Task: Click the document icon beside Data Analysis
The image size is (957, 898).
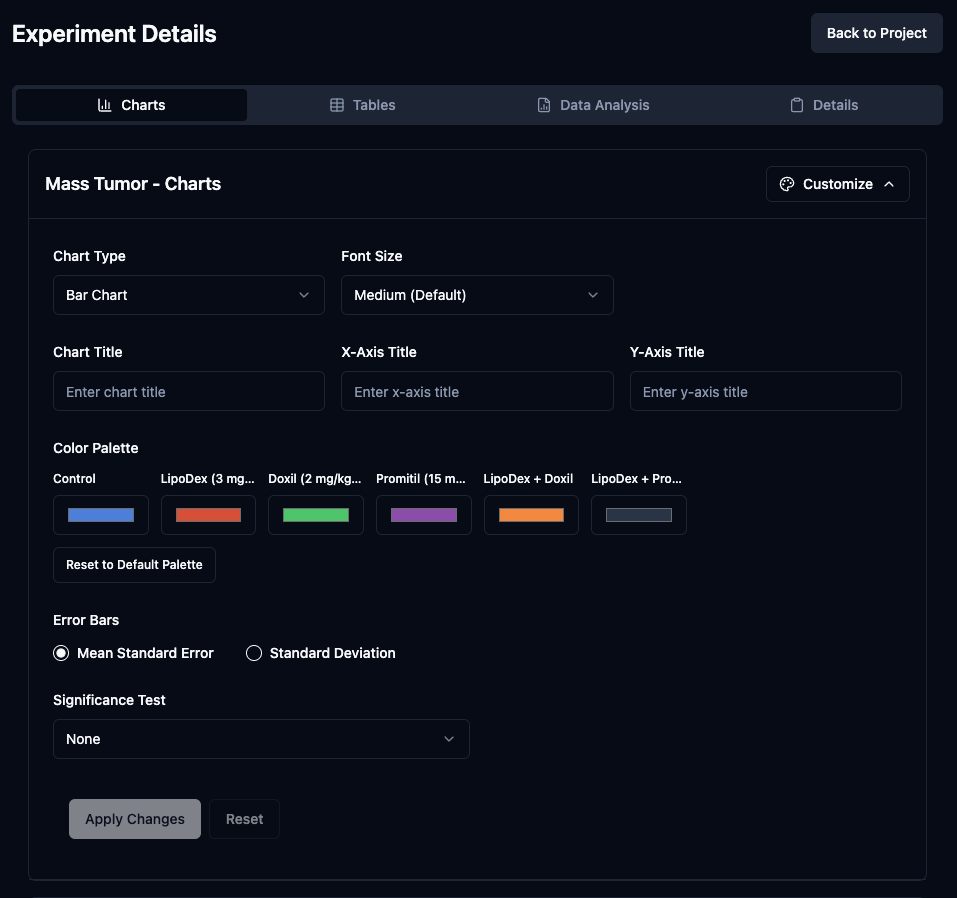Action: pyautogui.click(x=544, y=105)
